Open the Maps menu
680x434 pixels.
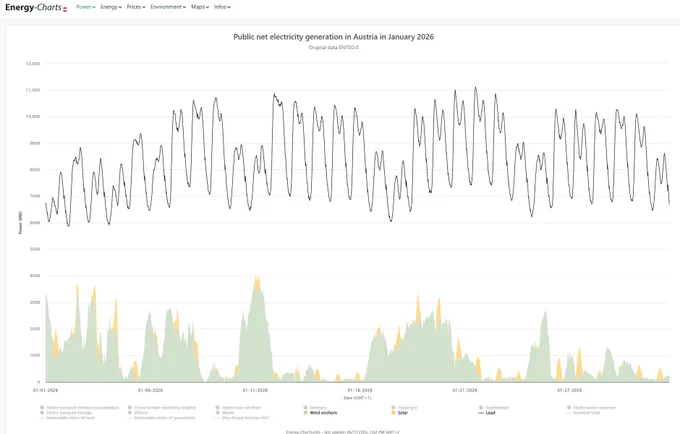(200, 7)
